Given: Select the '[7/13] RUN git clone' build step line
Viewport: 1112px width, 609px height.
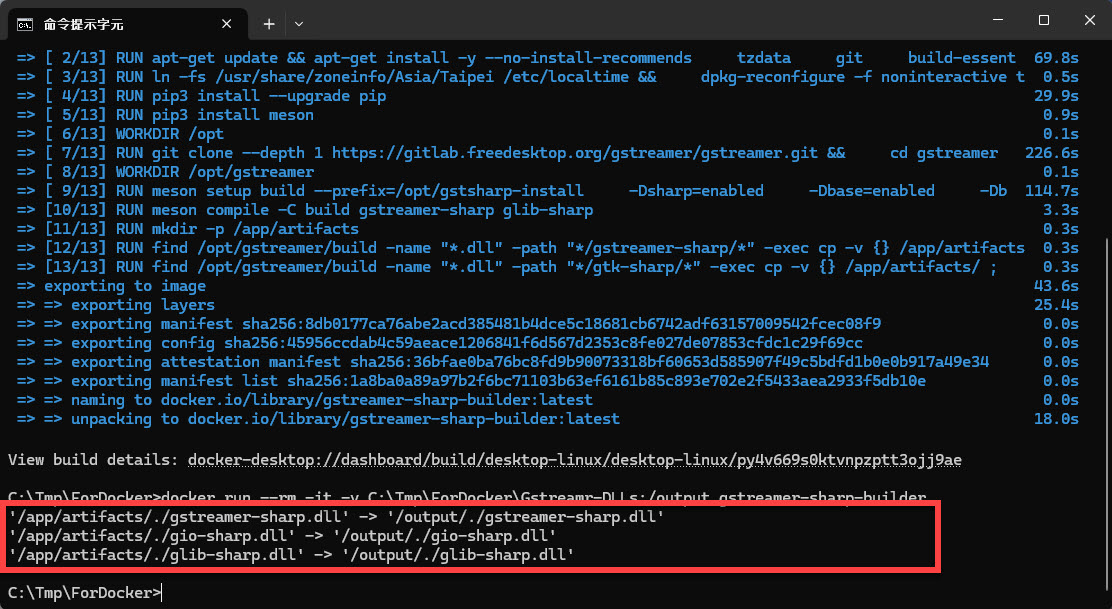Looking at the screenshot, I should click(400, 152).
